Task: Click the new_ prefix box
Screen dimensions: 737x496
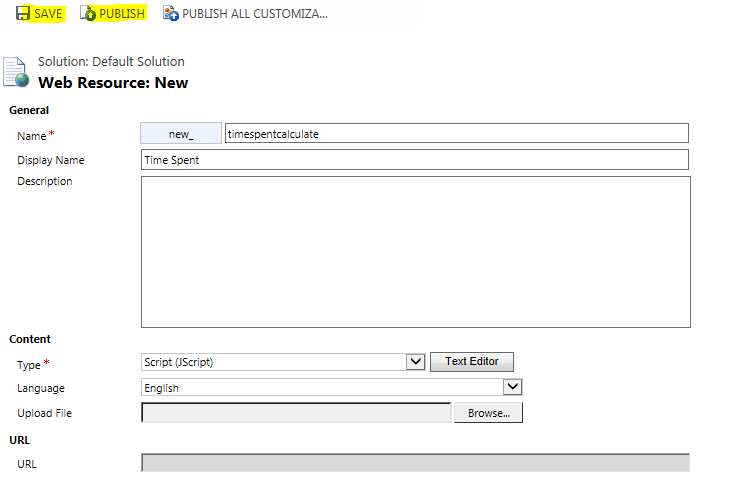Action: pyautogui.click(x=181, y=134)
